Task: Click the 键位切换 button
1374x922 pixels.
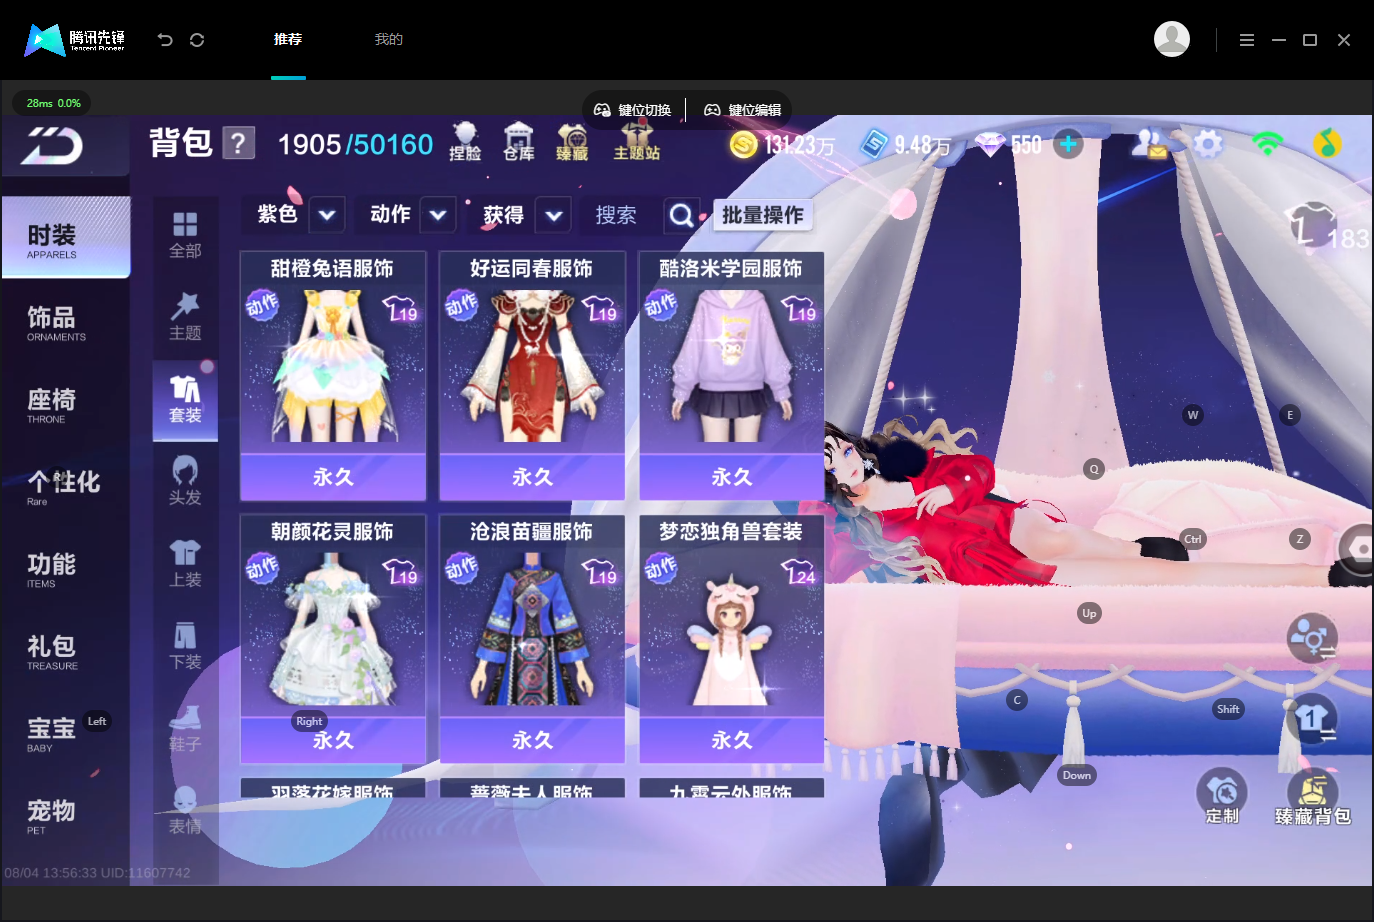Action: [x=633, y=110]
